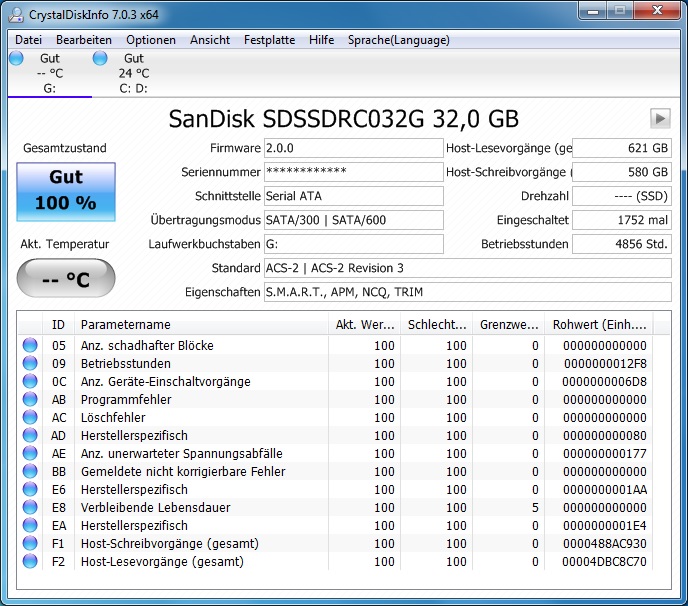Open the Ansicht menu
Viewport: 688px width, 606px height.
(210, 40)
